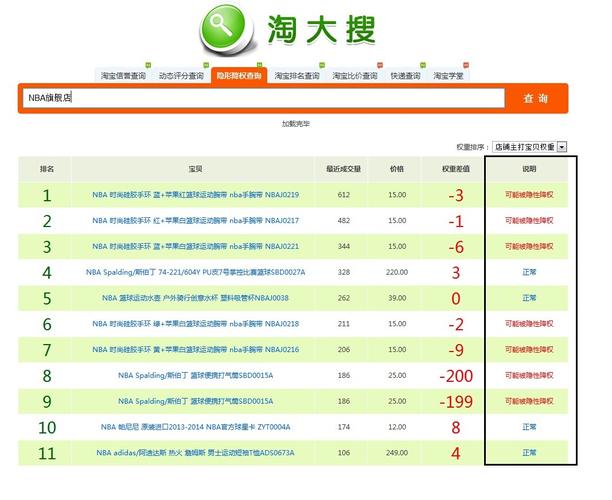Click sales count 612 in rank 1 row
Screen dimensions: 612x500
tap(343, 195)
